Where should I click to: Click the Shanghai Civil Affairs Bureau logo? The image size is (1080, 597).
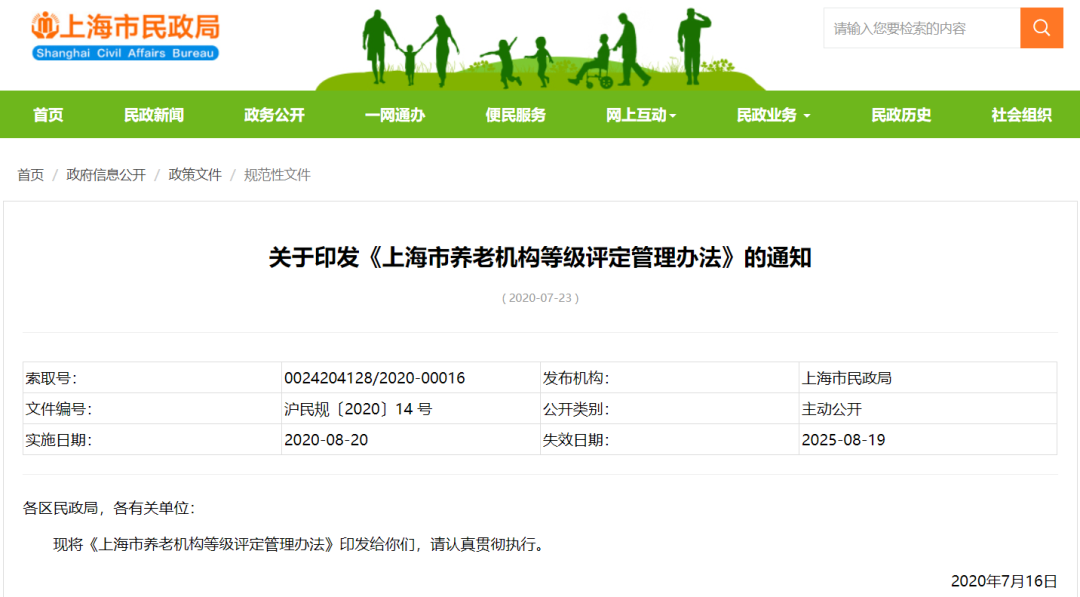(x=125, y=36)
